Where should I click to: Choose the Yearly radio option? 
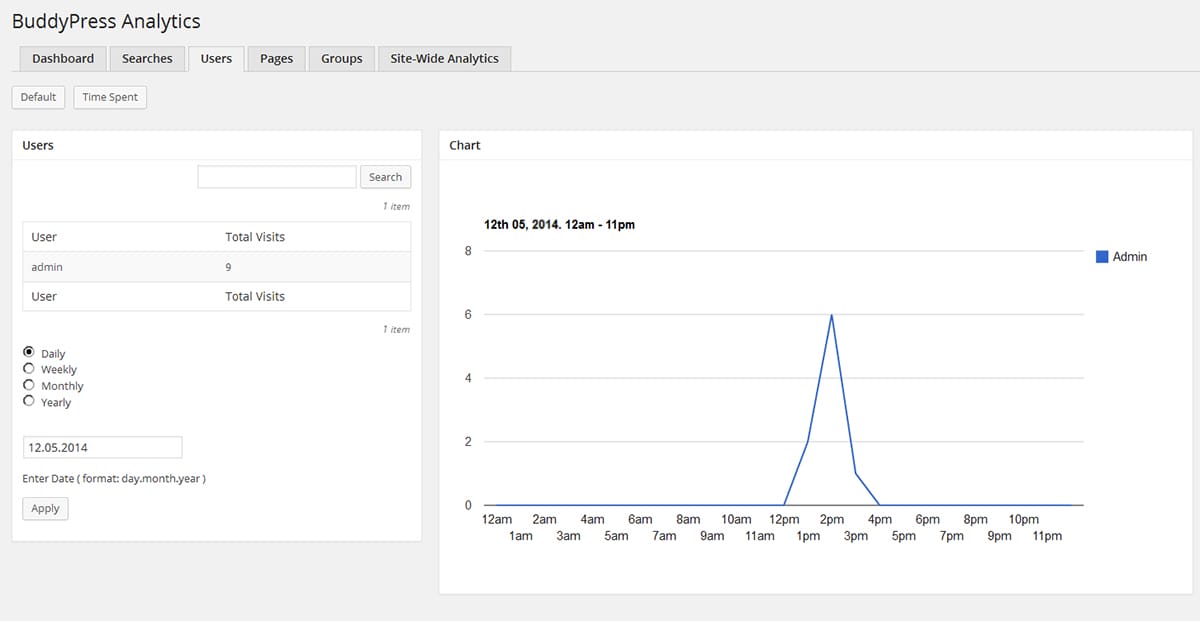coord(29,401)
